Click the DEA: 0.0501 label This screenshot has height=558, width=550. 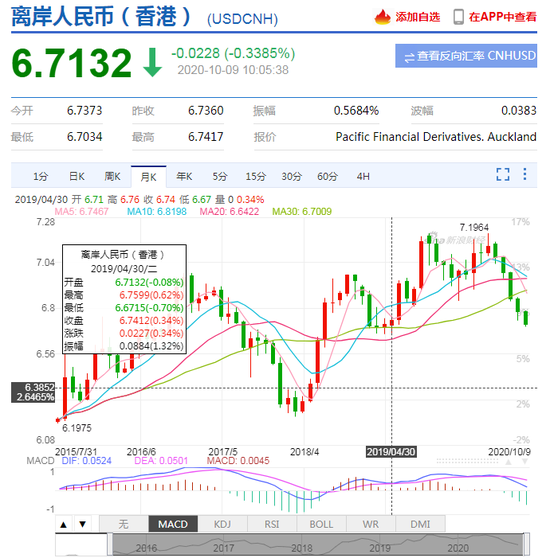(x=161, y=461)
